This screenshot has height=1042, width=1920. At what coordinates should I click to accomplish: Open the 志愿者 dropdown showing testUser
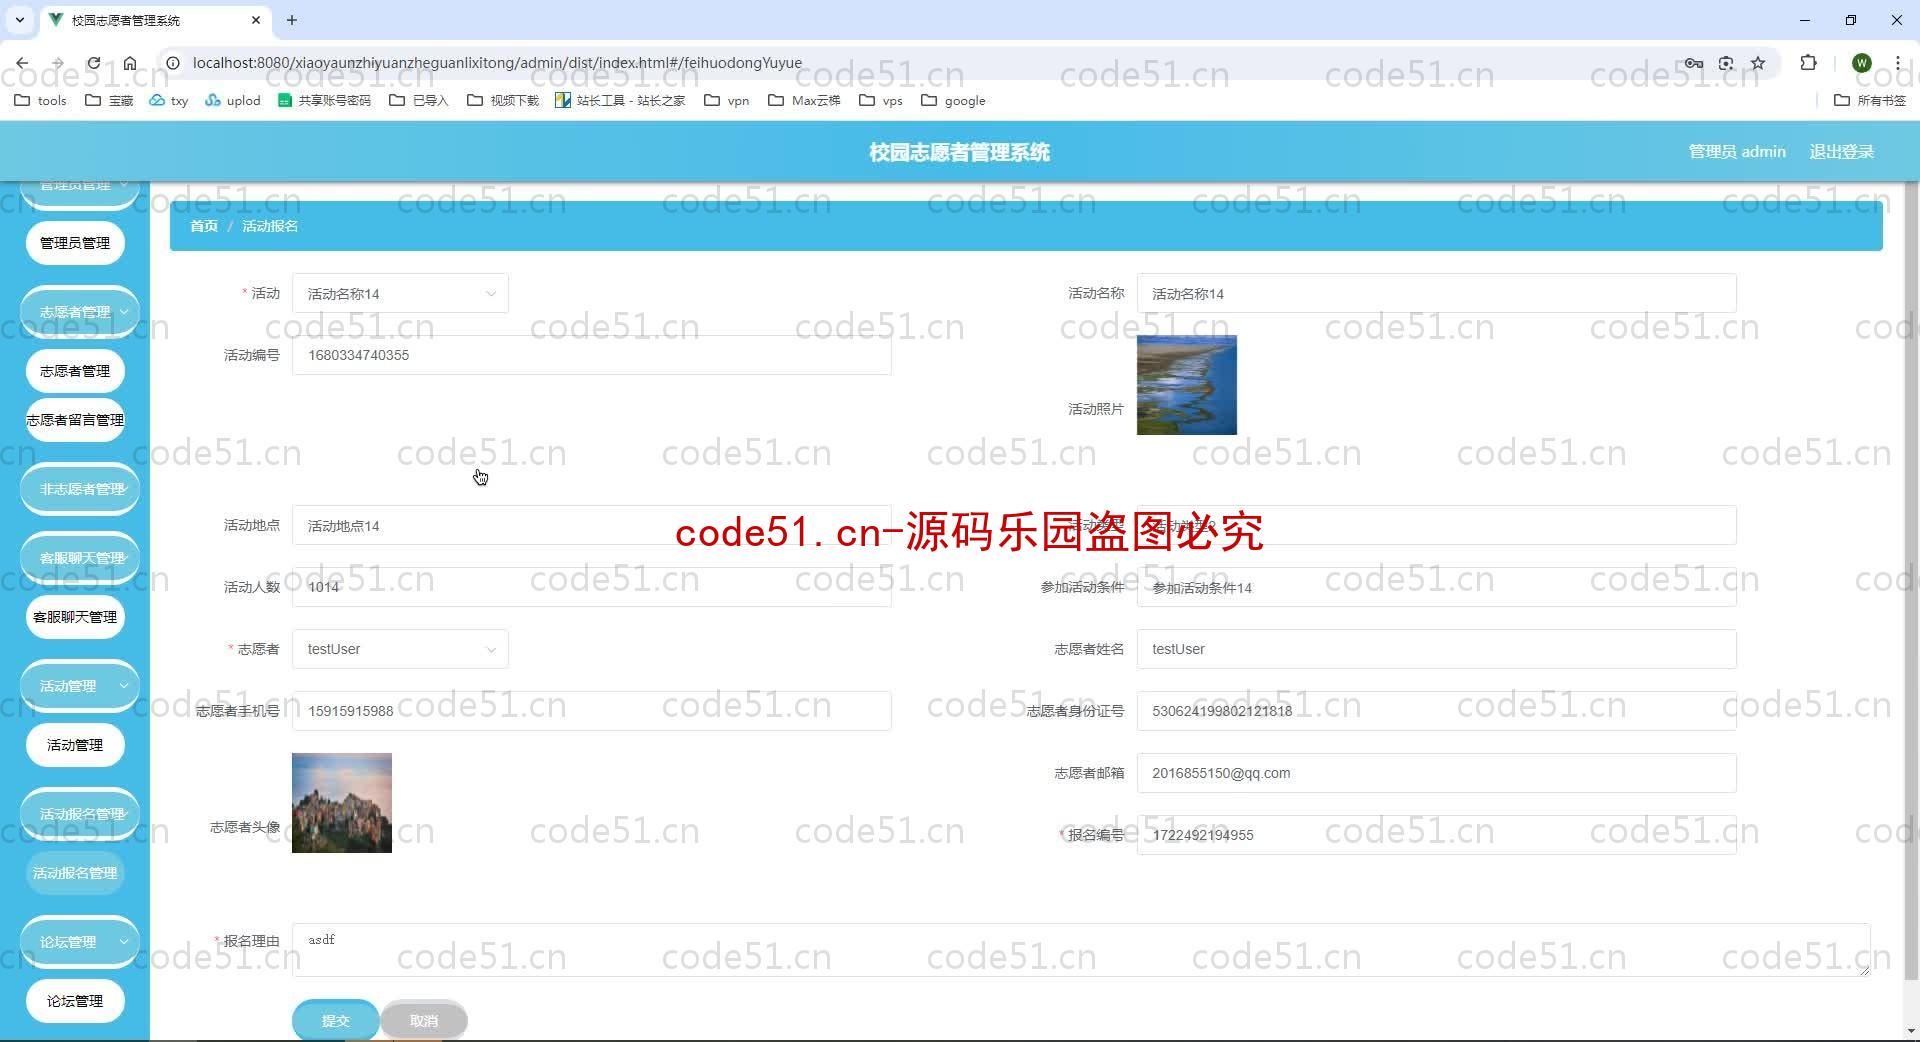[400, 649]
